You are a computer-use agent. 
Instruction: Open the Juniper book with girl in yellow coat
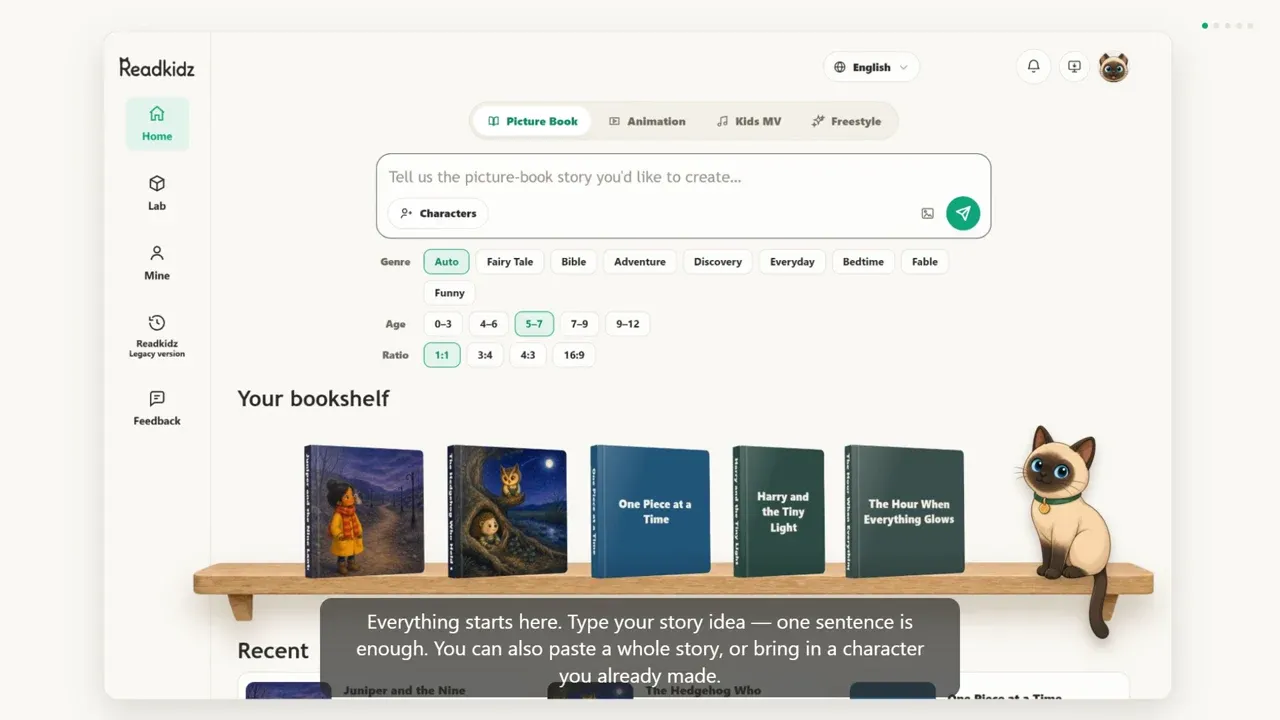click(x=364, y=511)
